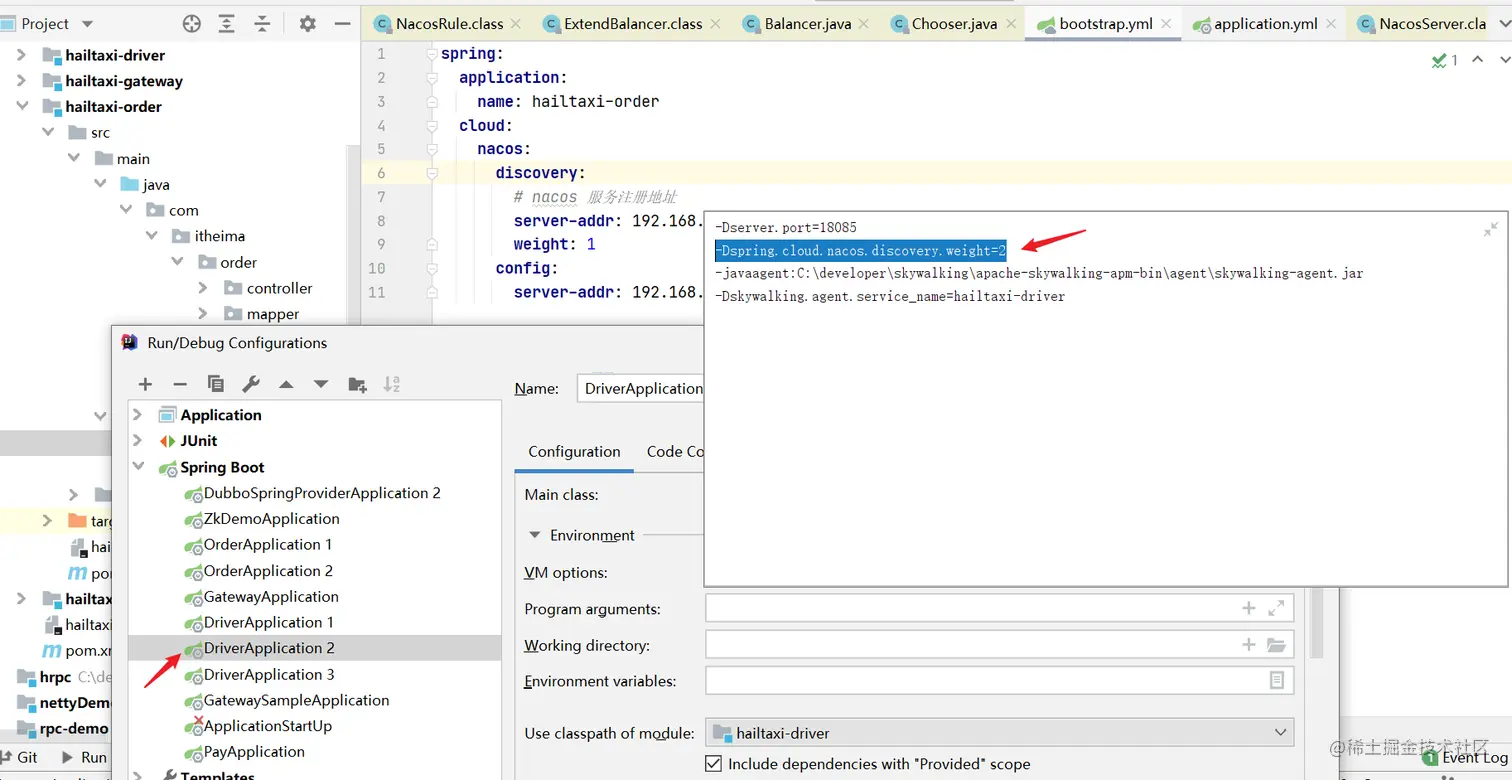1512x780 pixels.
Task: Sort configurations alphabetically icon
Action: pos(392,384)
